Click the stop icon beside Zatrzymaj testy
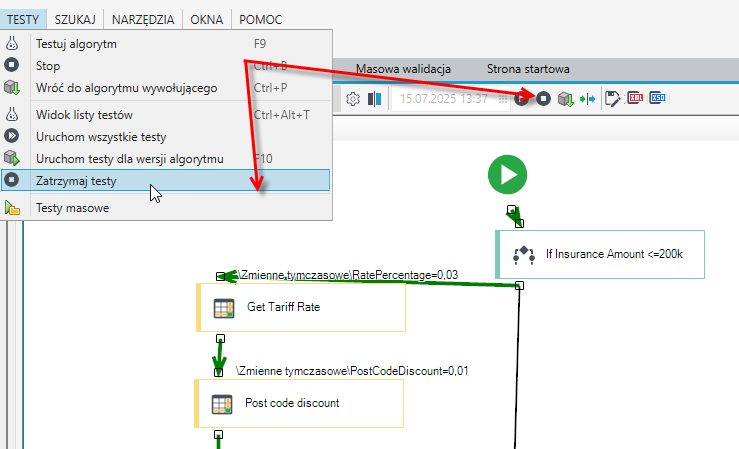 (x=12, y=180)
